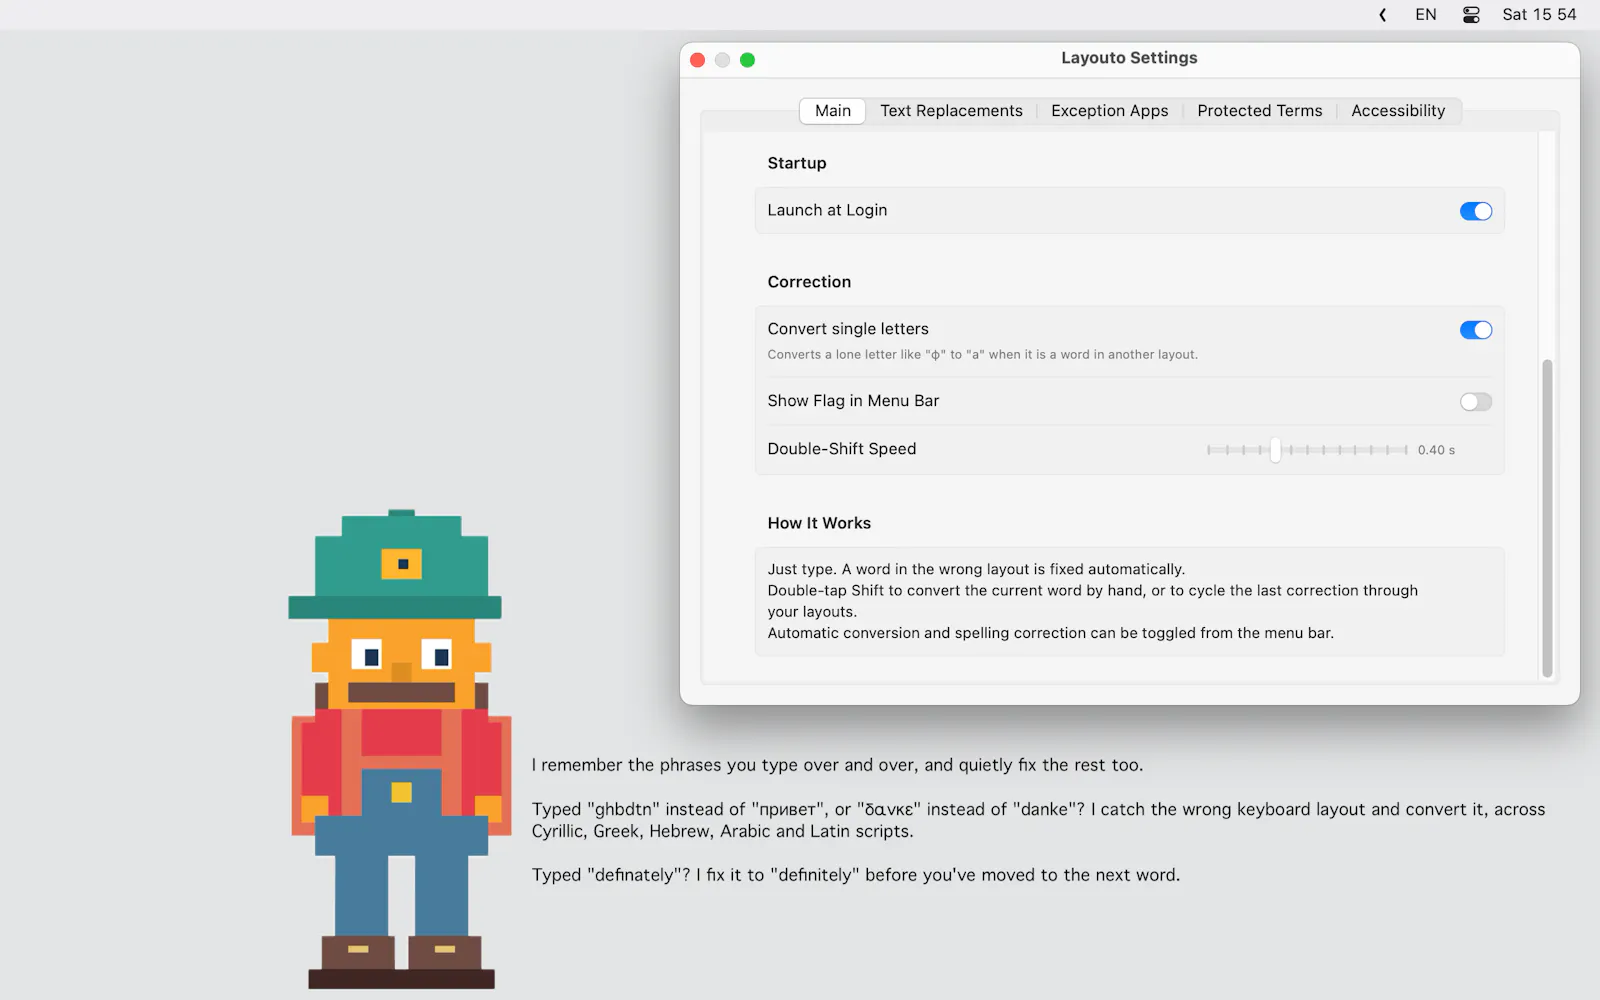Screen dimensions: 1600x1000
Task: Close the Layouto Settings window
Action: (x=698, y=60)
